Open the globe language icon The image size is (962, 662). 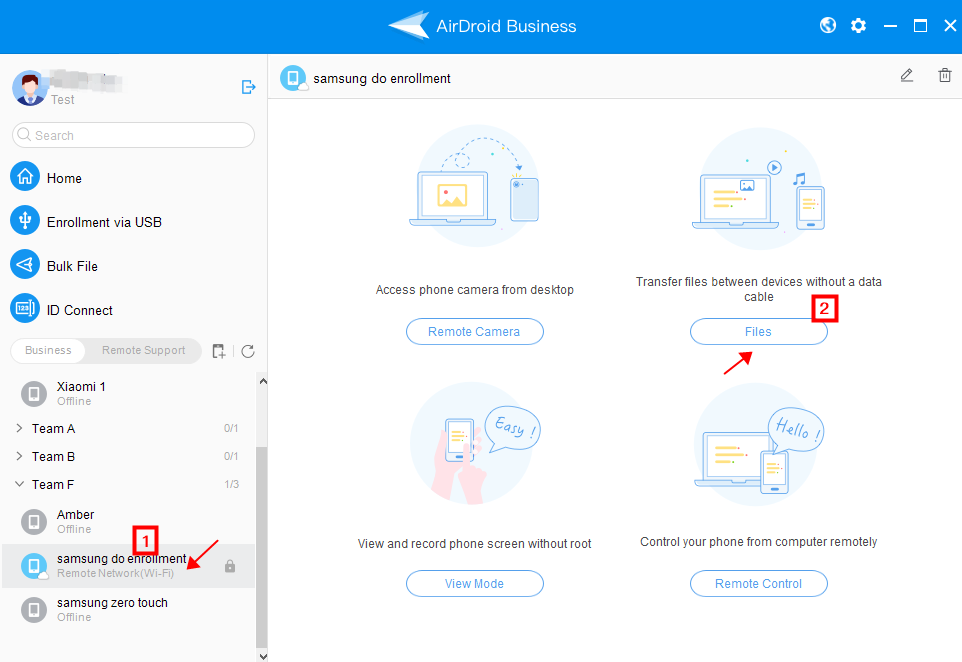tap(828, 26)
